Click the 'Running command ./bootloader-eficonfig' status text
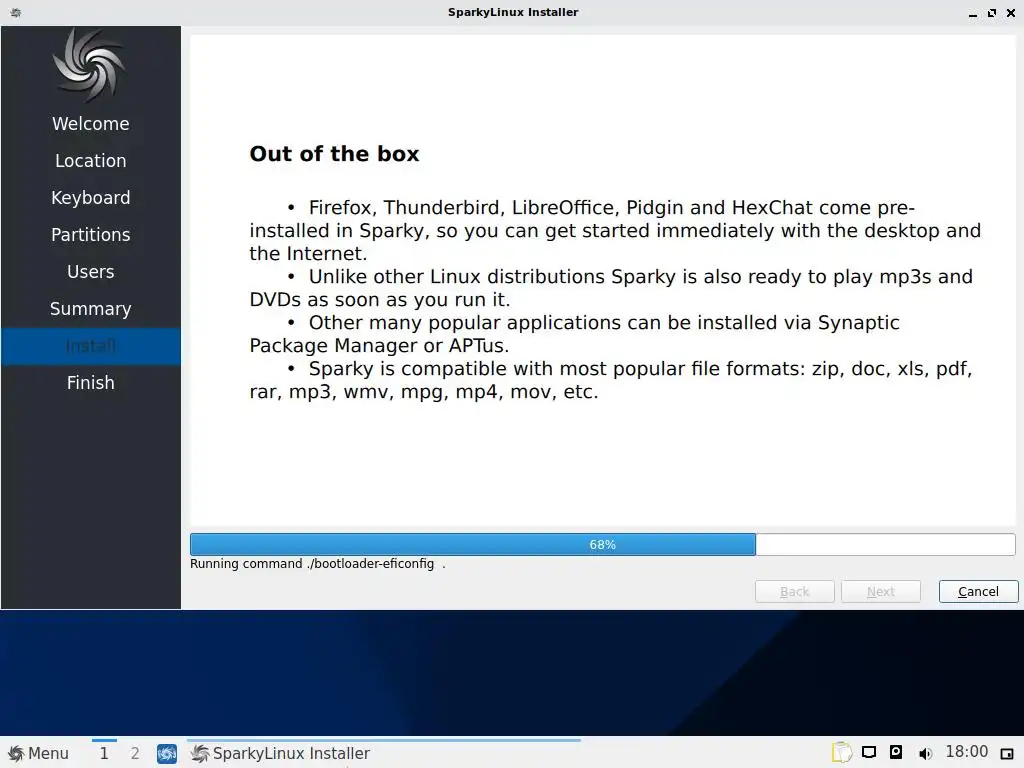Viewport: 1024px width, 768px height. click(317, 564)
